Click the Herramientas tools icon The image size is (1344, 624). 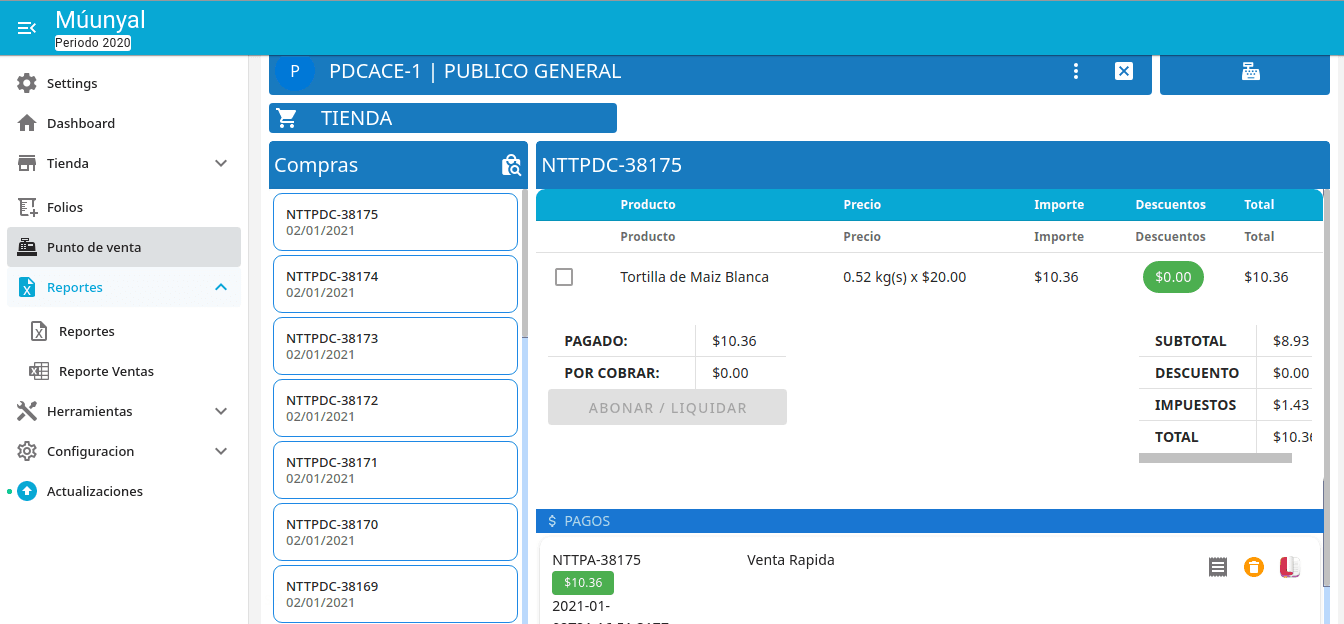coord(27,411)
